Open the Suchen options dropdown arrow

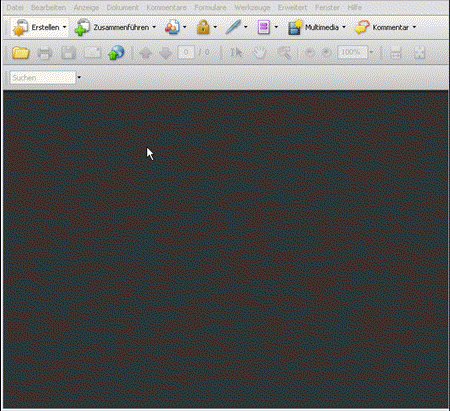[79, 77]
